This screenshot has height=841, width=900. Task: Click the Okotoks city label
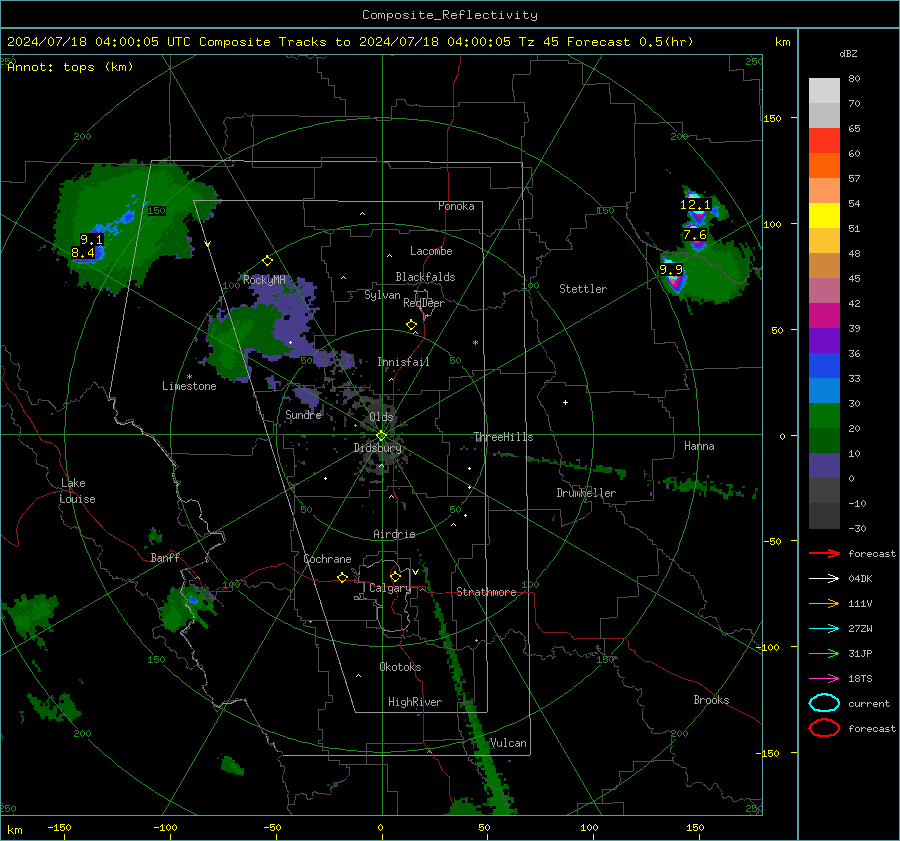401,667
